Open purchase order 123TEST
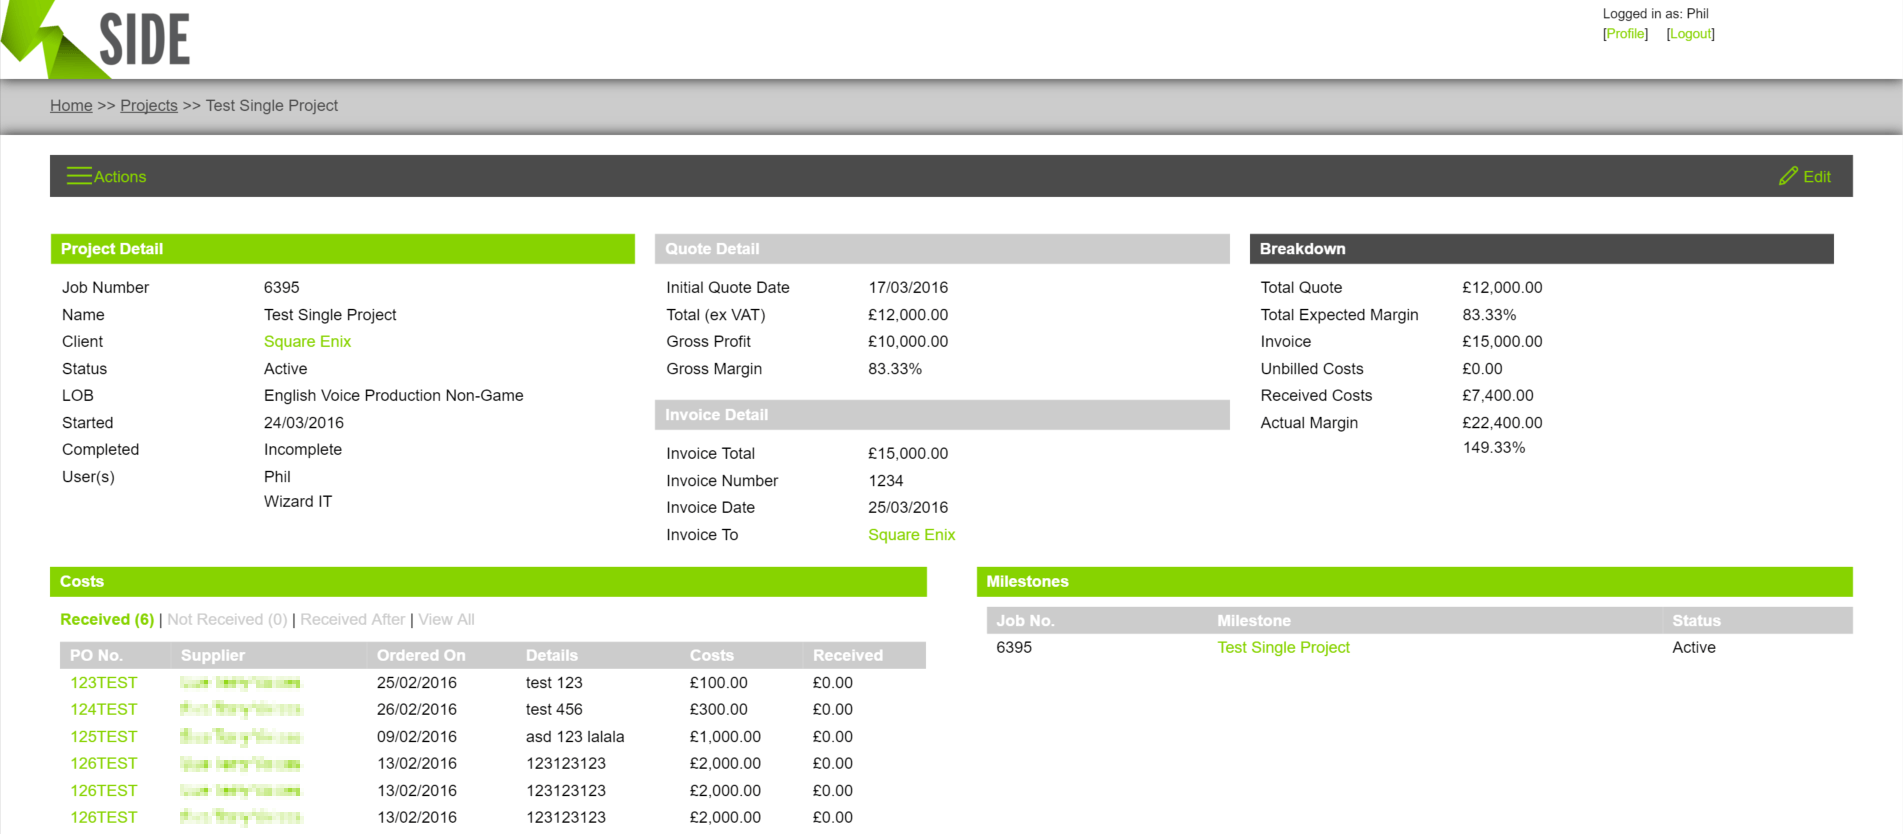This screenshot has height=834, width=1903. 104,683
